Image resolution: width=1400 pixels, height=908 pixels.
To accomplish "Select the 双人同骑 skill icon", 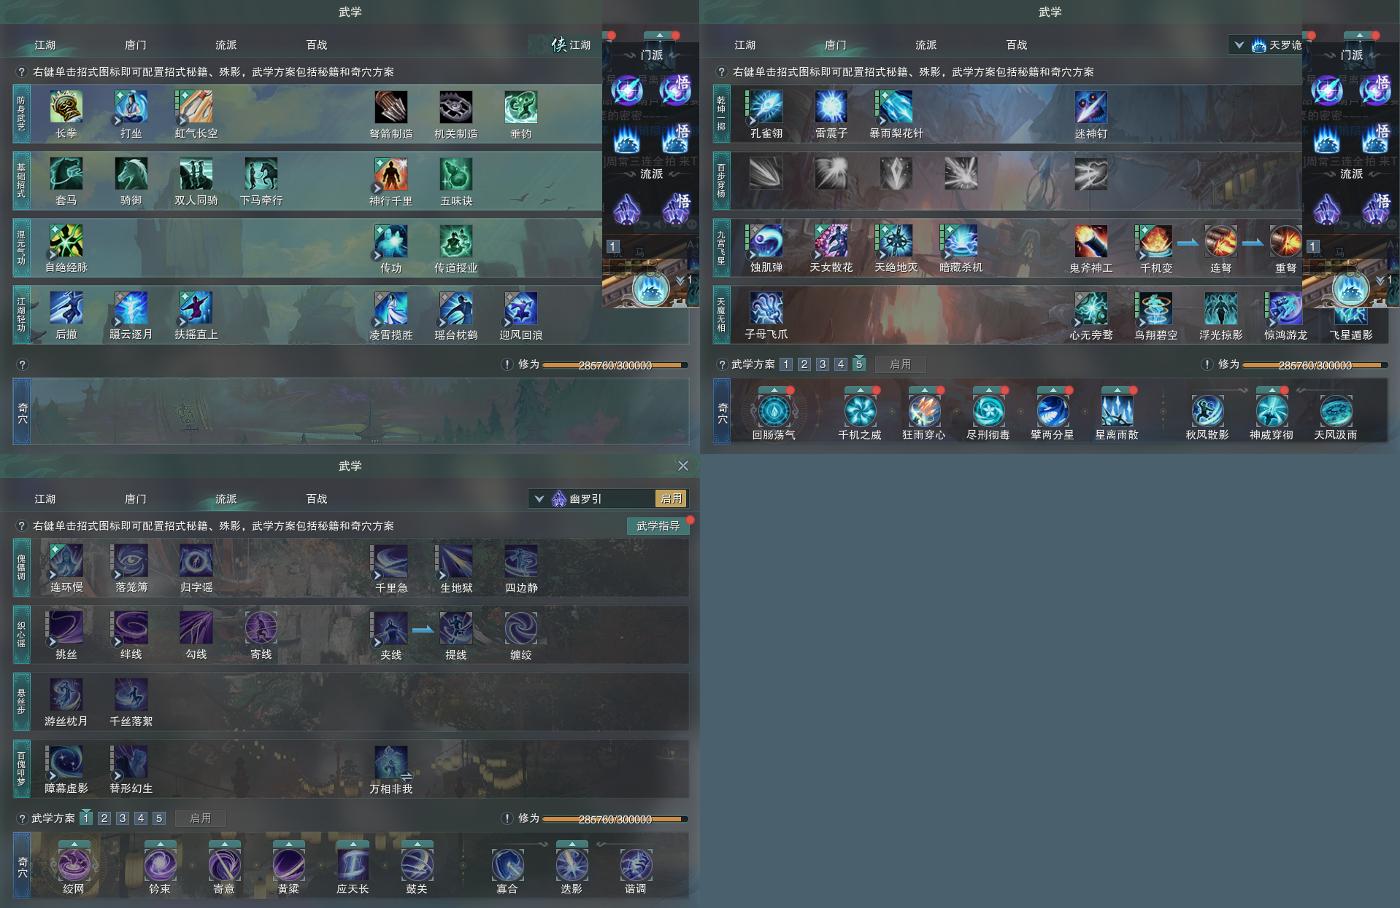I will click(196, 174).
